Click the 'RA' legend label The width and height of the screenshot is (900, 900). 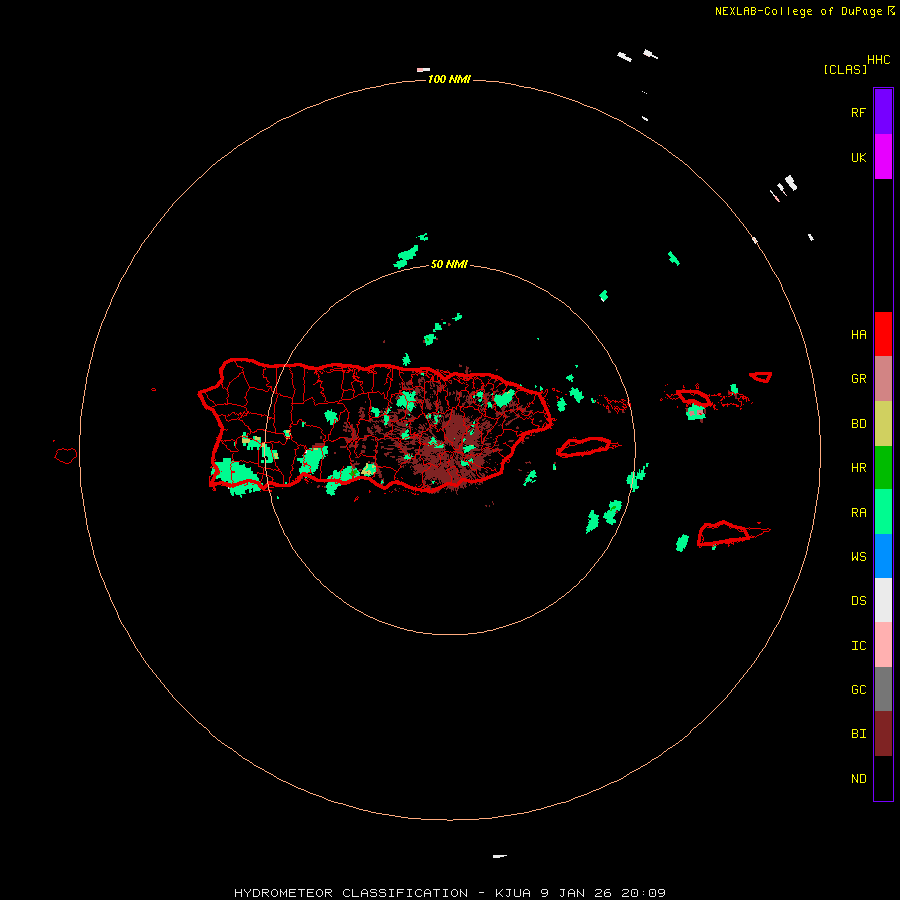(x=858, y=513)
